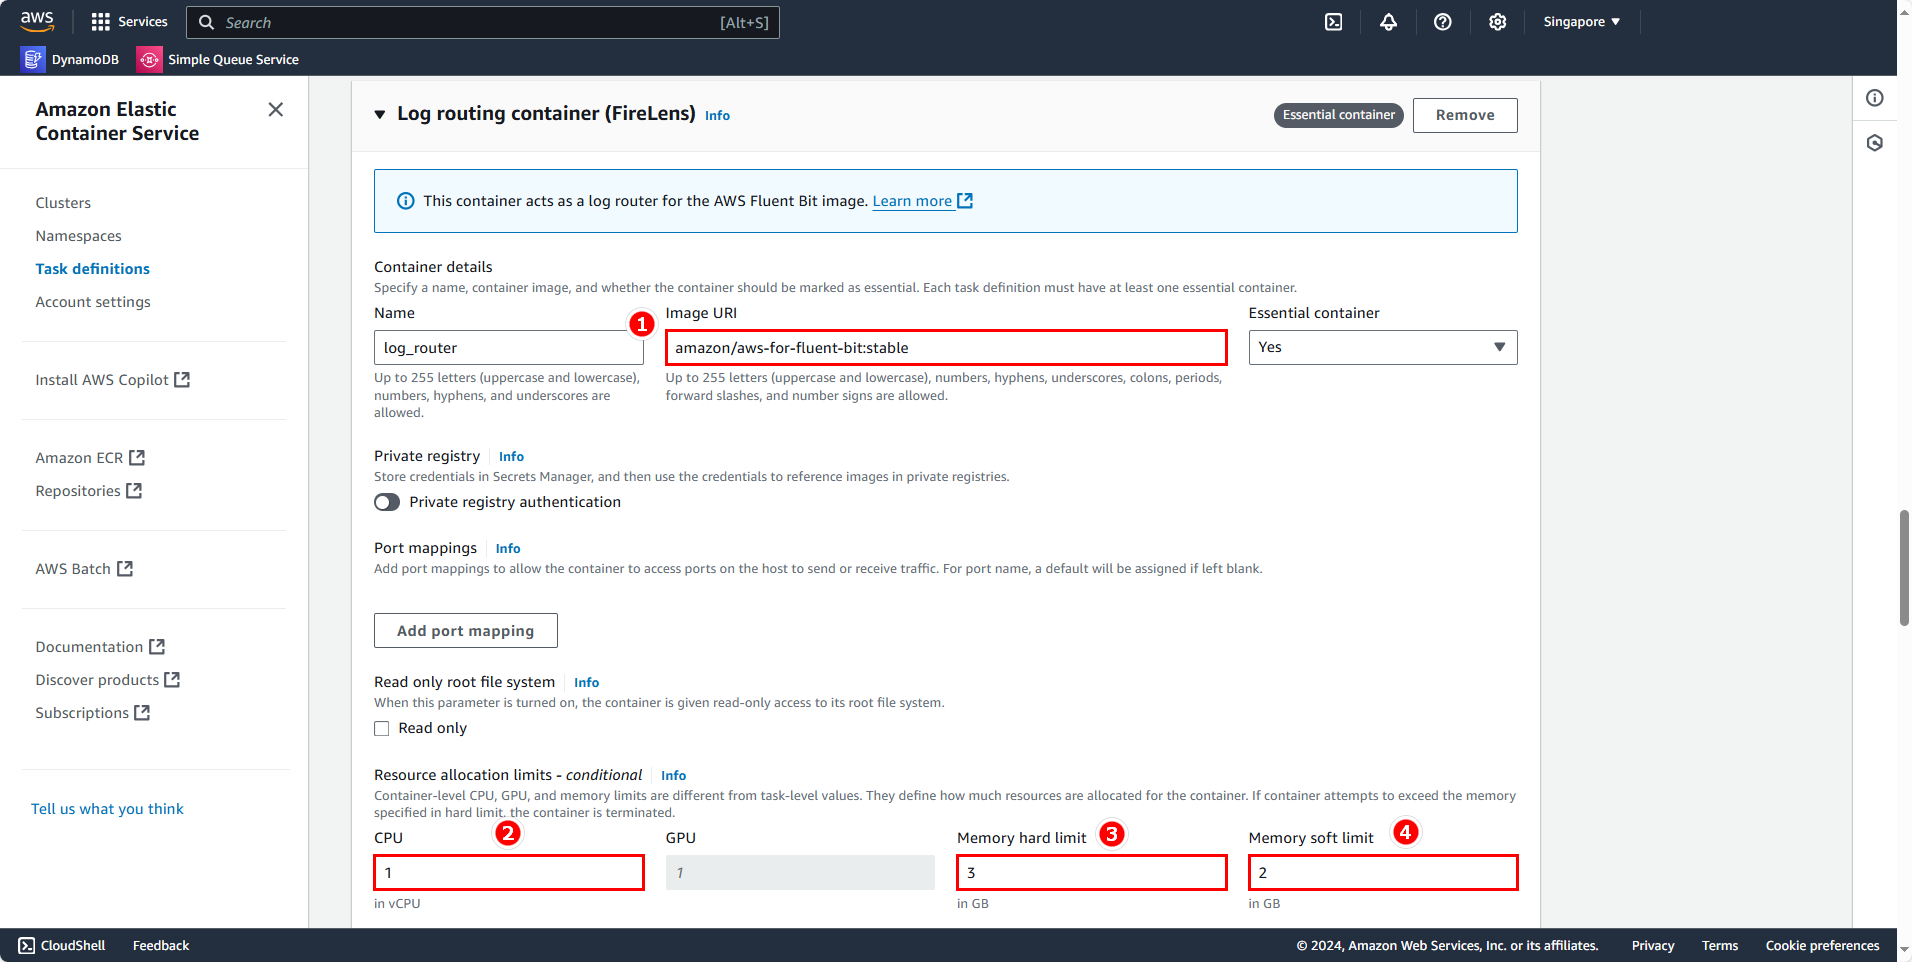Click the external-link icon next to Repositories

(134, 491)
